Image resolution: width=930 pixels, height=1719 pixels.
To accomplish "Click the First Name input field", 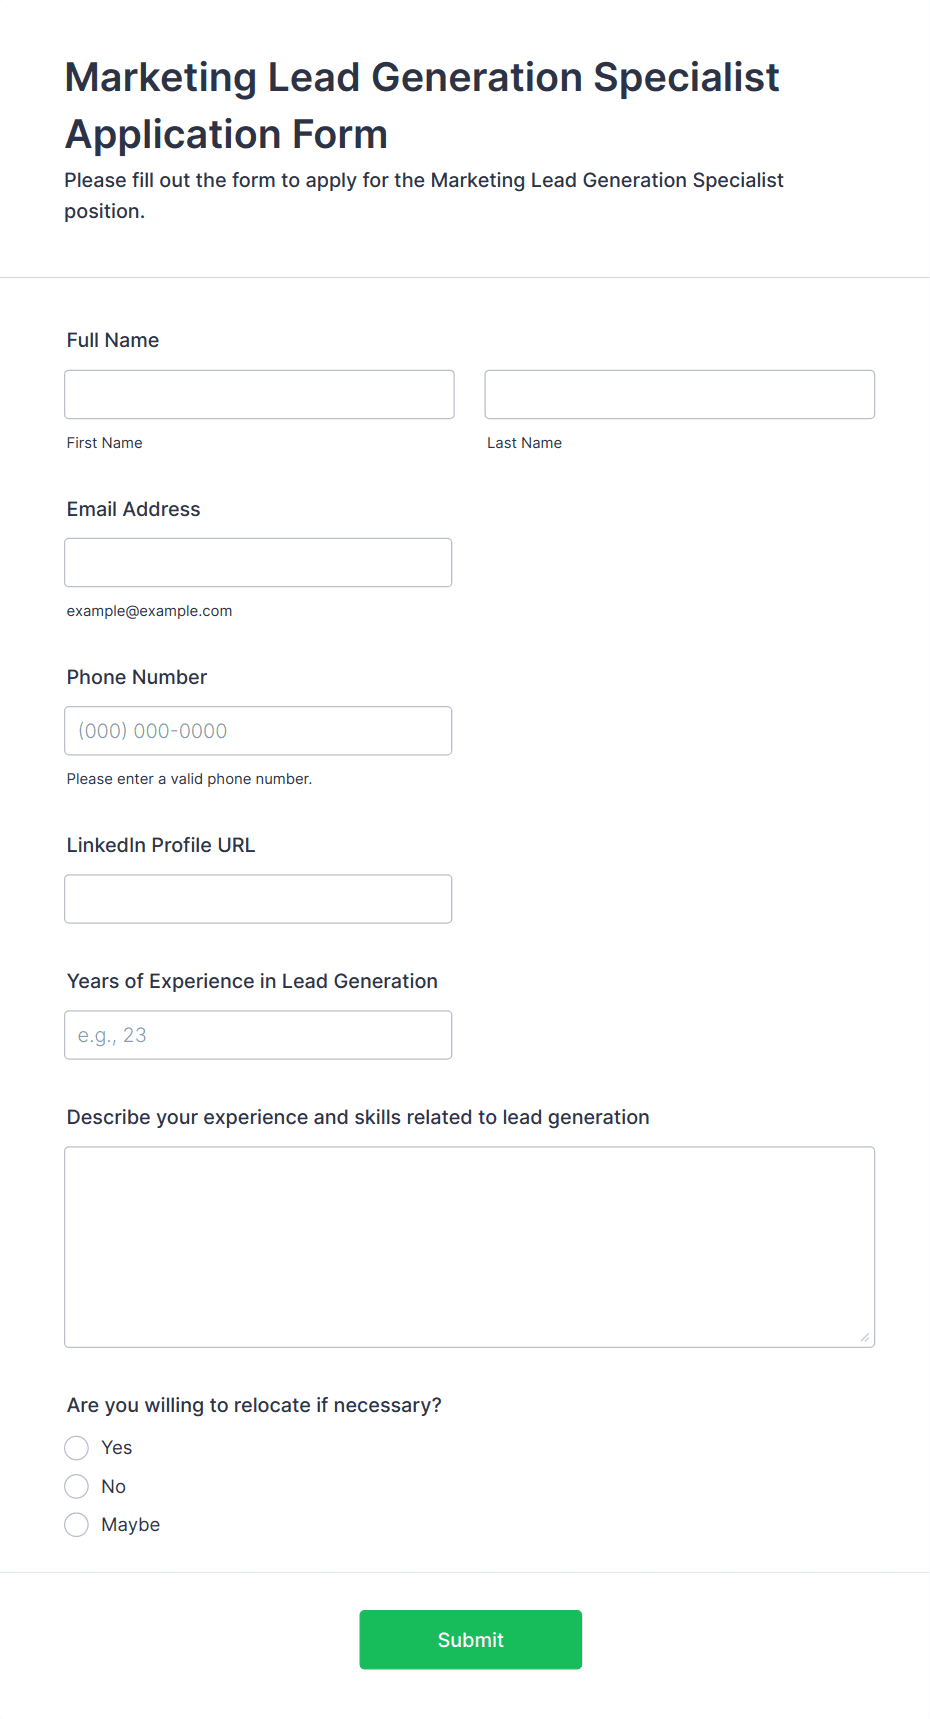I will click(259, 394).
